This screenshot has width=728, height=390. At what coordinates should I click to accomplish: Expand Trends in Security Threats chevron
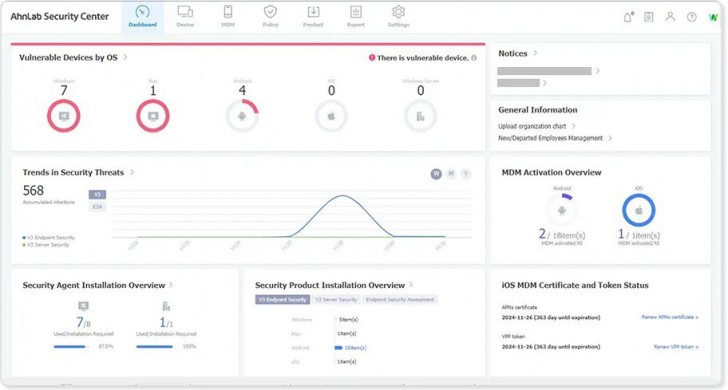[x=132, y=172]
